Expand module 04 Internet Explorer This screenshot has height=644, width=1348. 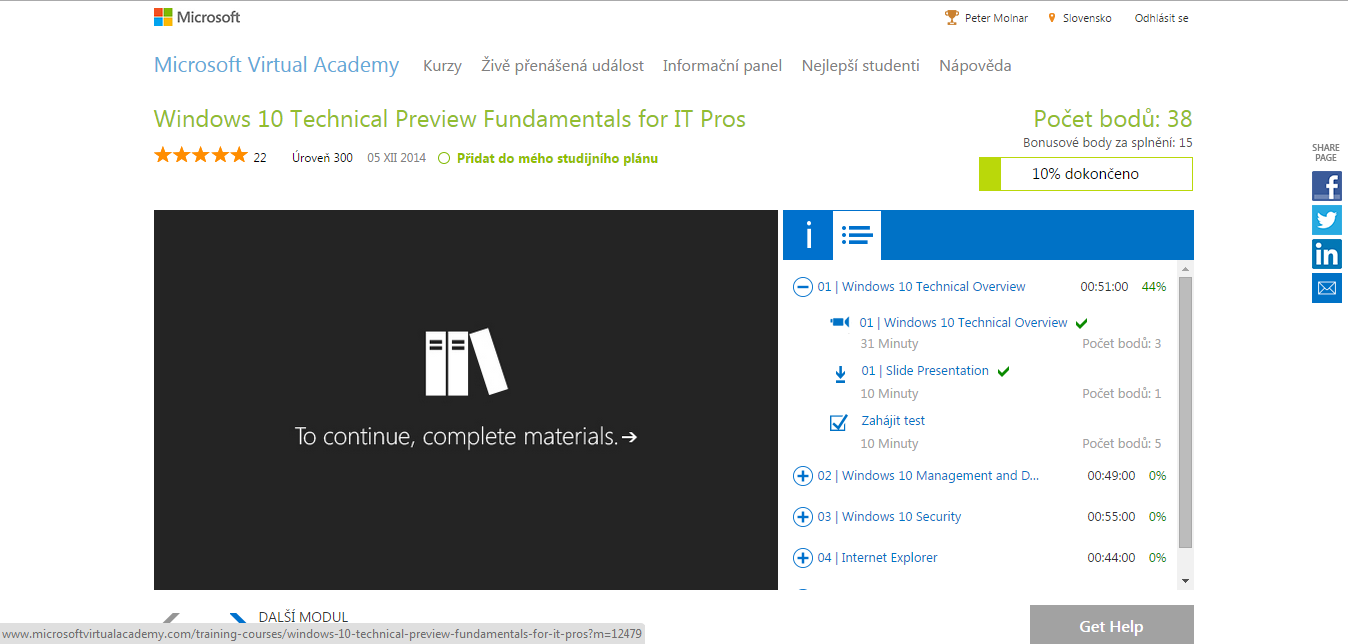[x=802, y=558]
